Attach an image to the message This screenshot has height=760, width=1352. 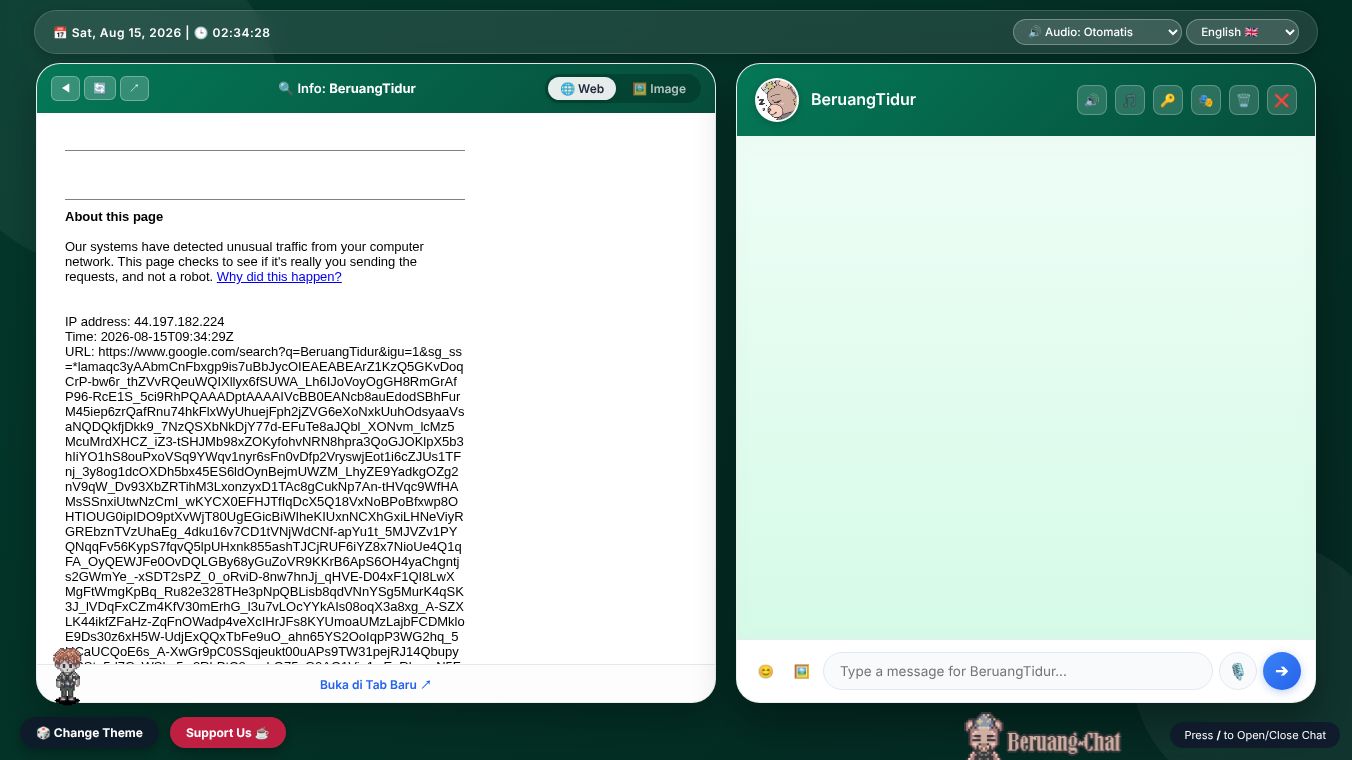click(x=801, y=671)
